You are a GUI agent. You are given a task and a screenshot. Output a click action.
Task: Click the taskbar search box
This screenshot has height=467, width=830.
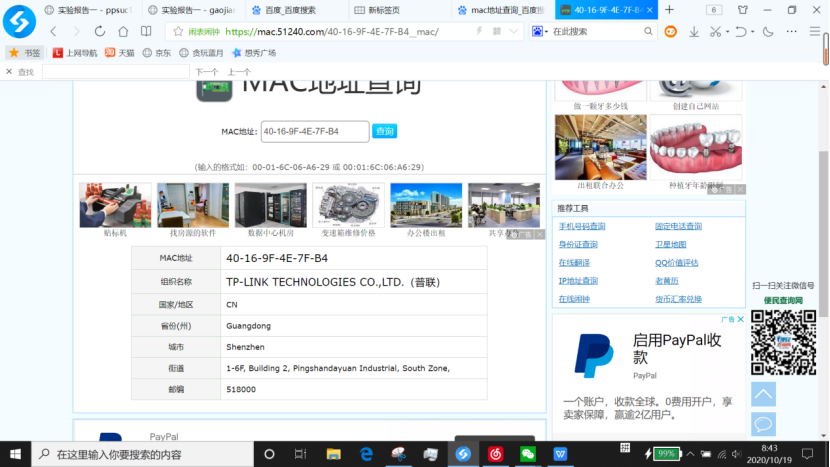143,454
